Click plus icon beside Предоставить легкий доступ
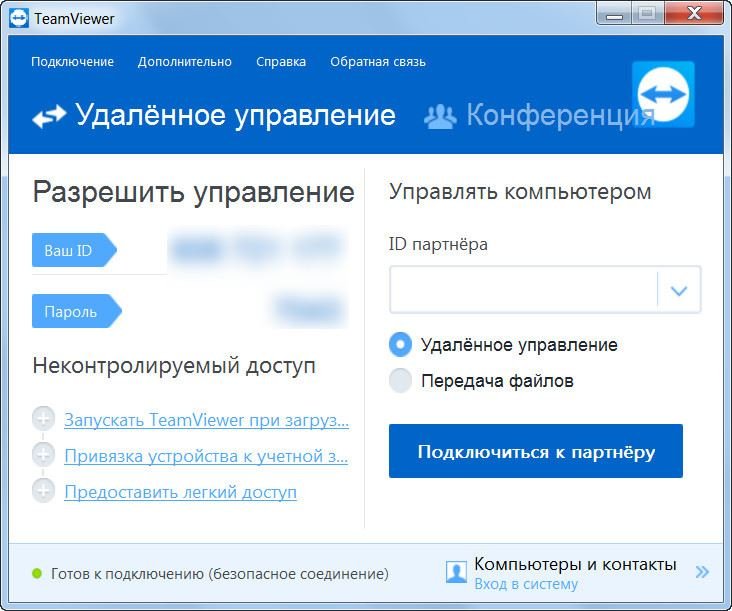The image size is (732, 611). 43,491
